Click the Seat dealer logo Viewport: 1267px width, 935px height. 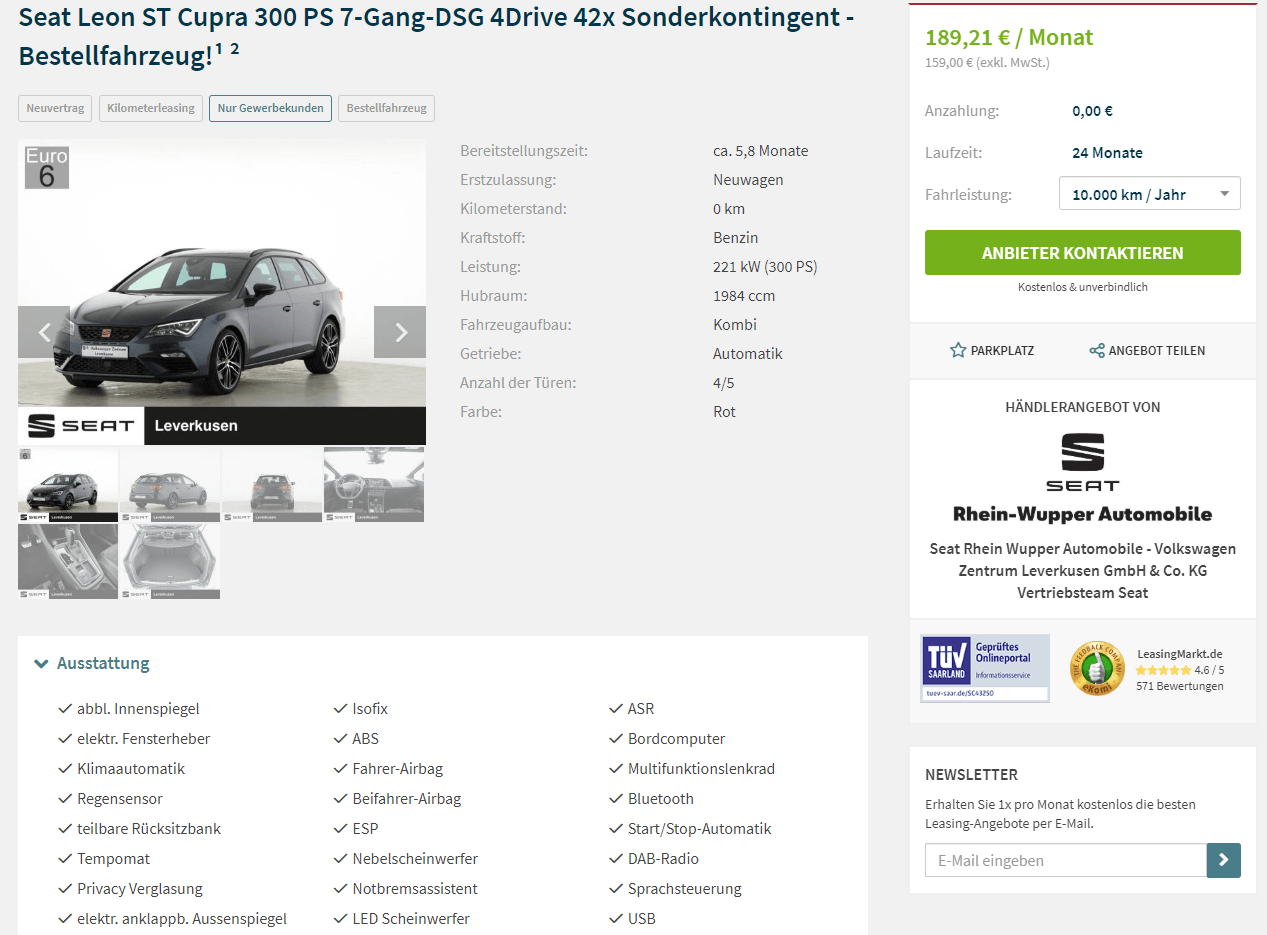point(1083,462)
